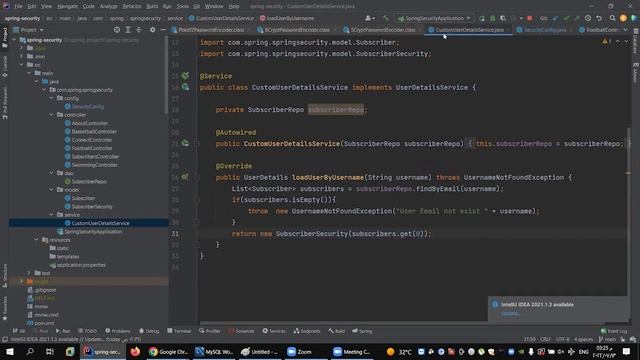Screen dimensions: 640x360
Task: Click Expand All in Project panel
Action: tap(128, 30)
